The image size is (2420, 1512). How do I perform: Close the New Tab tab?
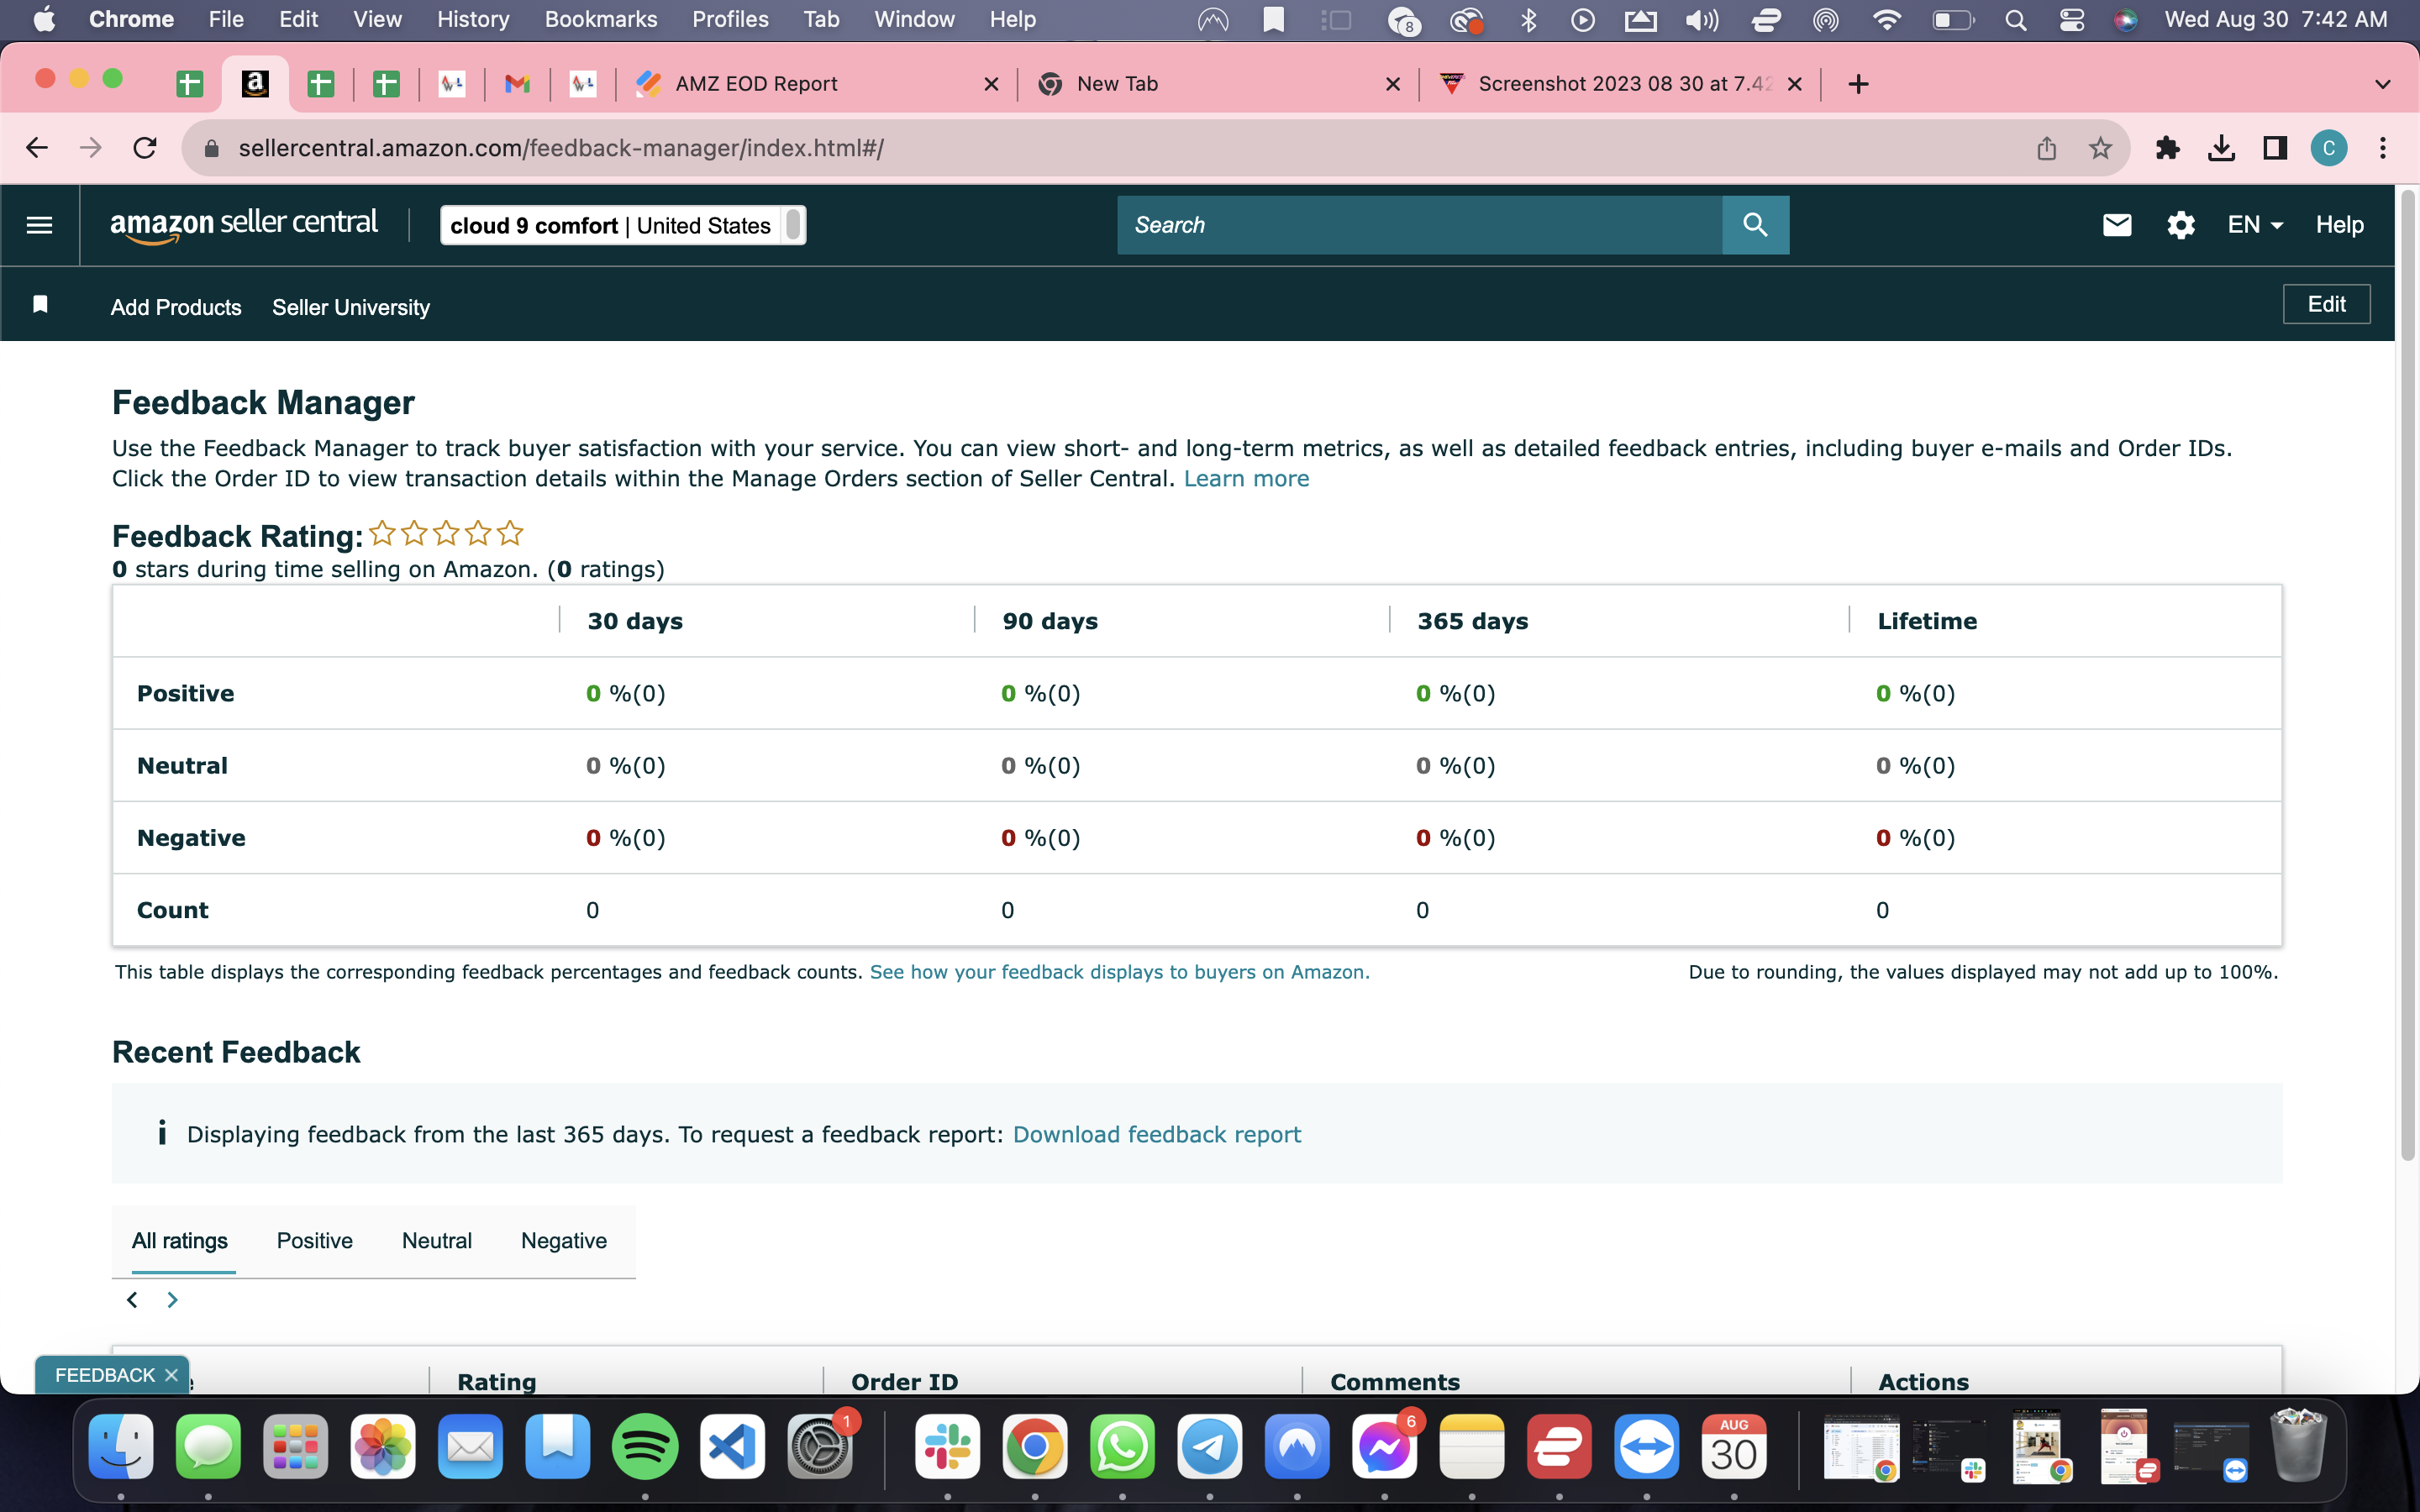pyautogui.click(x=1393, y=84)
